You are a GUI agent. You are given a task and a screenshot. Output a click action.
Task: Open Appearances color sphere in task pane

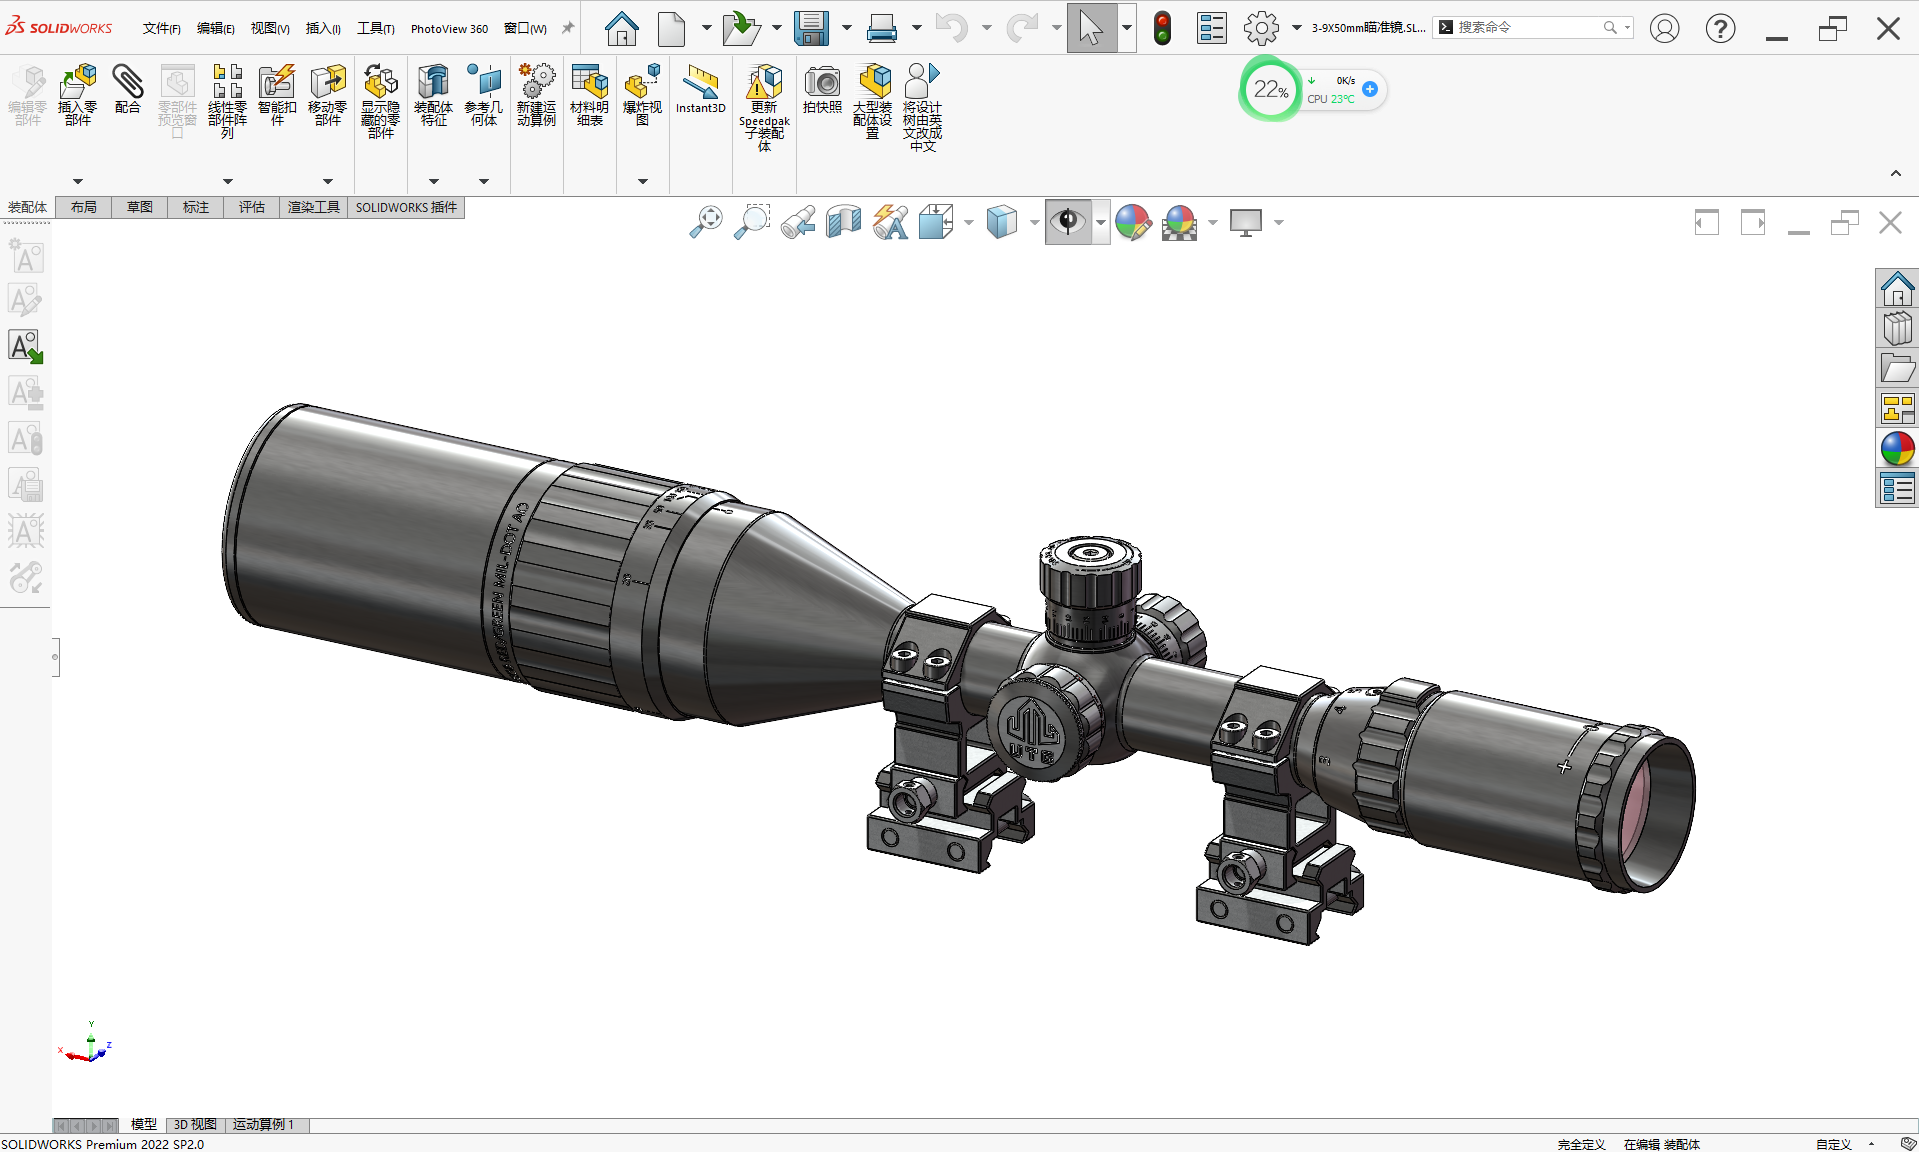1897,449
